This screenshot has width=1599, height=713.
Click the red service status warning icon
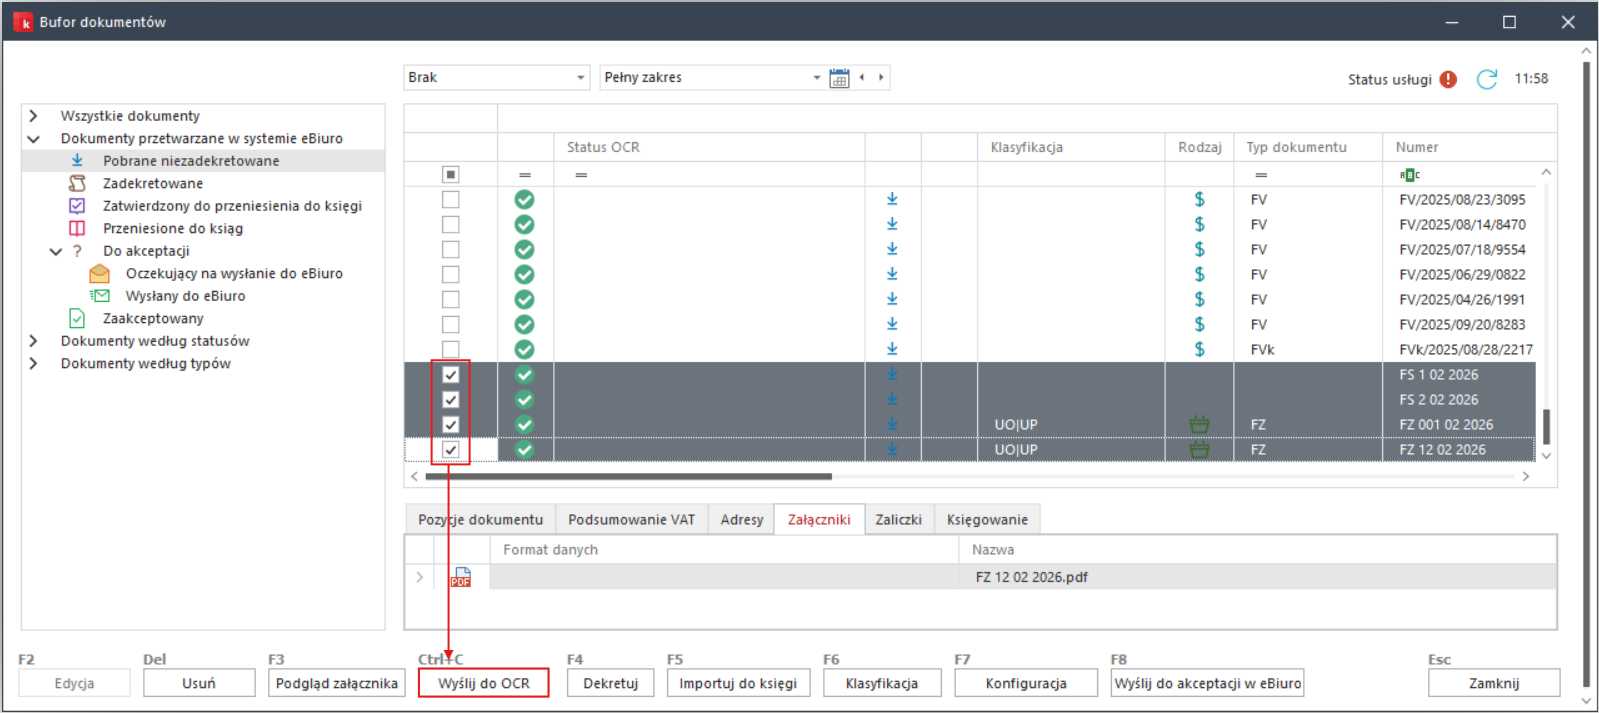coord(1448,79)
